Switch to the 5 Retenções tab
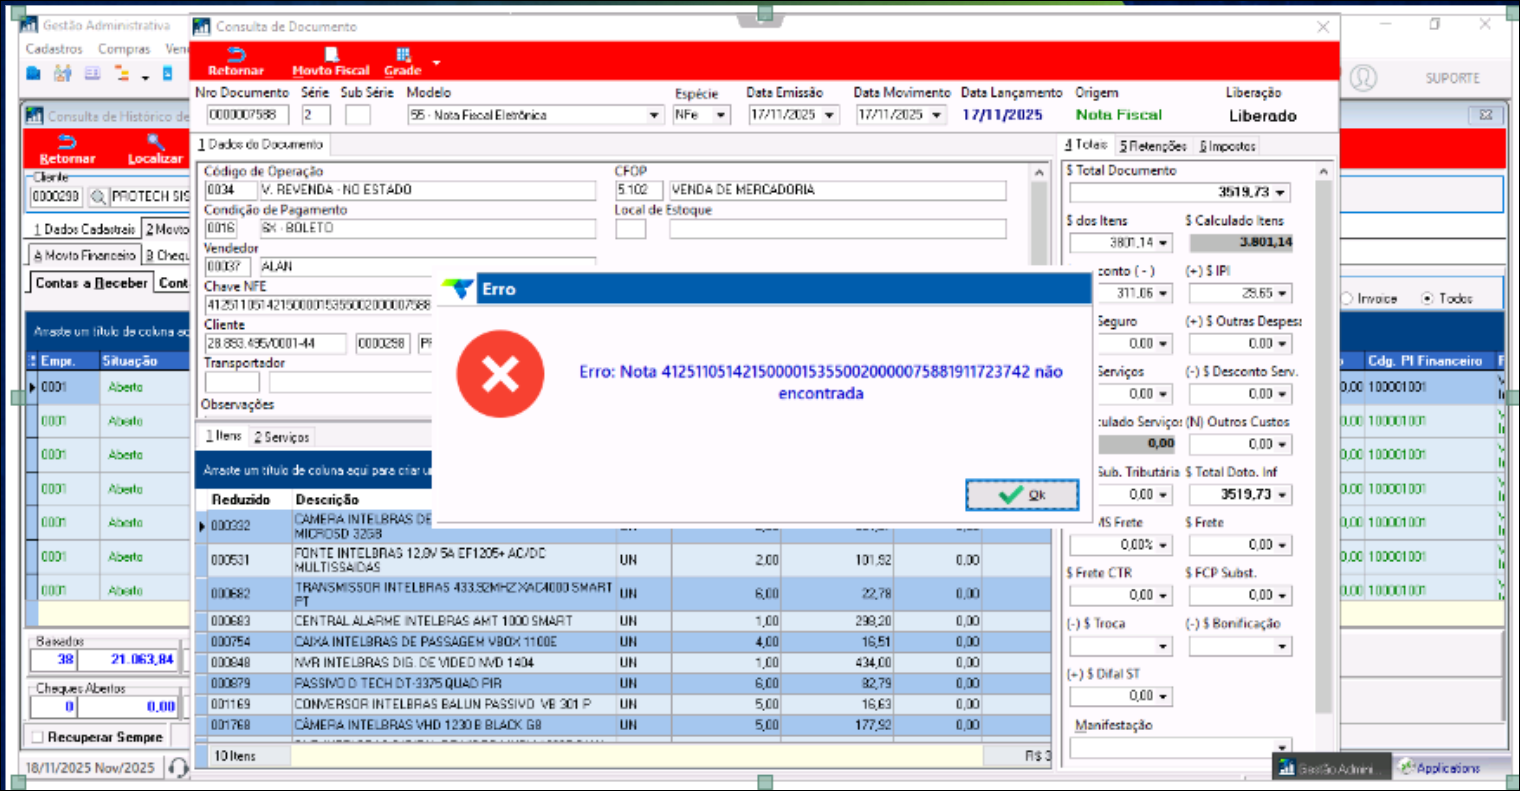The height and width of the screenshot is (791, 1520). 1153,146
